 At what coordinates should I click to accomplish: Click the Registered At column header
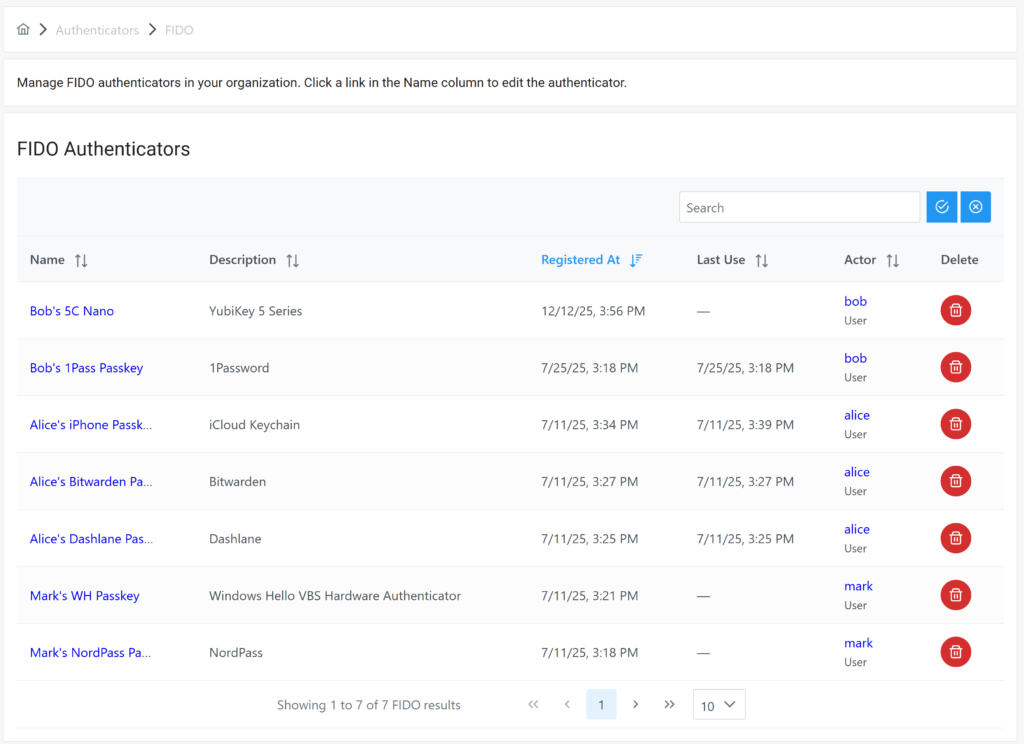click(581, 260)
